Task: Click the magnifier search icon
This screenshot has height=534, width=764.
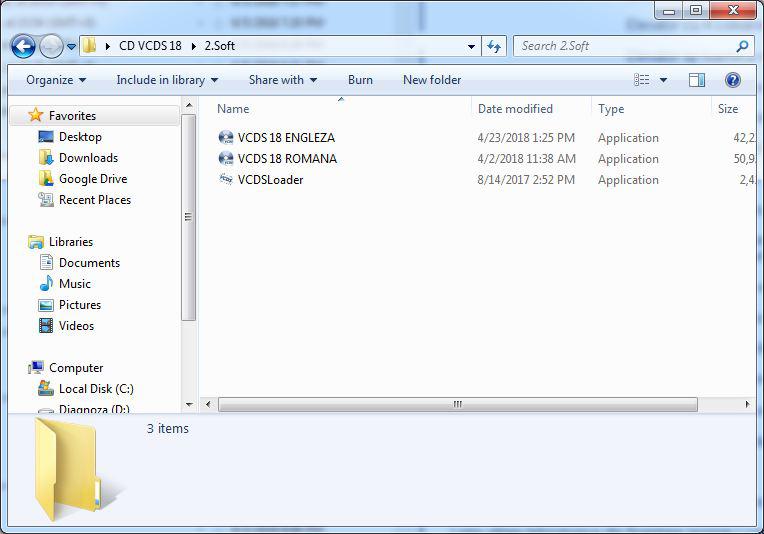Action: (742, 46)
